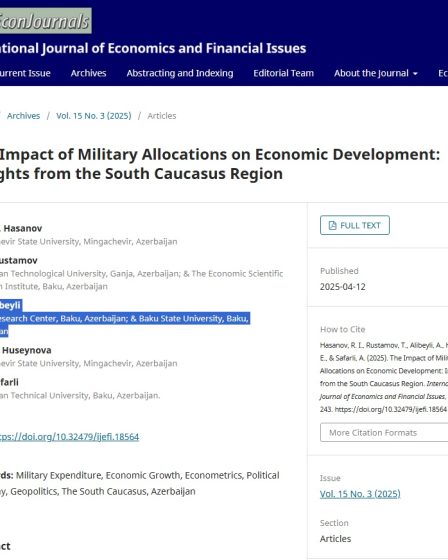The width and height of the screenshot is (448, 560).
Task: Open Vol. 15 No. 3 issue link in sidebar
Action: click(360, 494)
